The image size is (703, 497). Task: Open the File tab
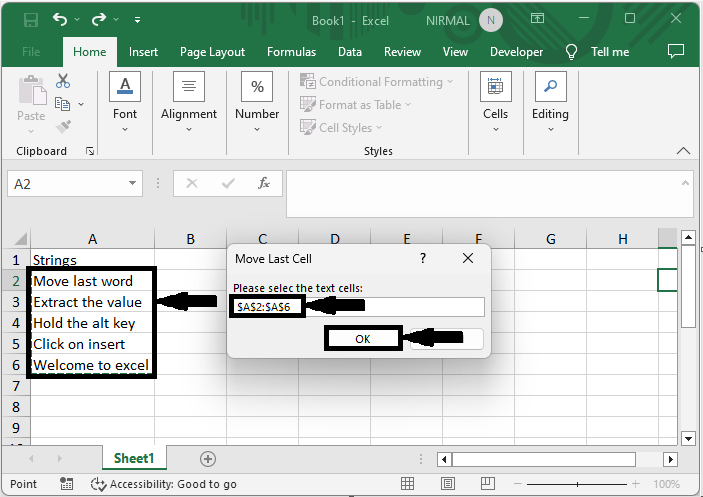point(31,52)
